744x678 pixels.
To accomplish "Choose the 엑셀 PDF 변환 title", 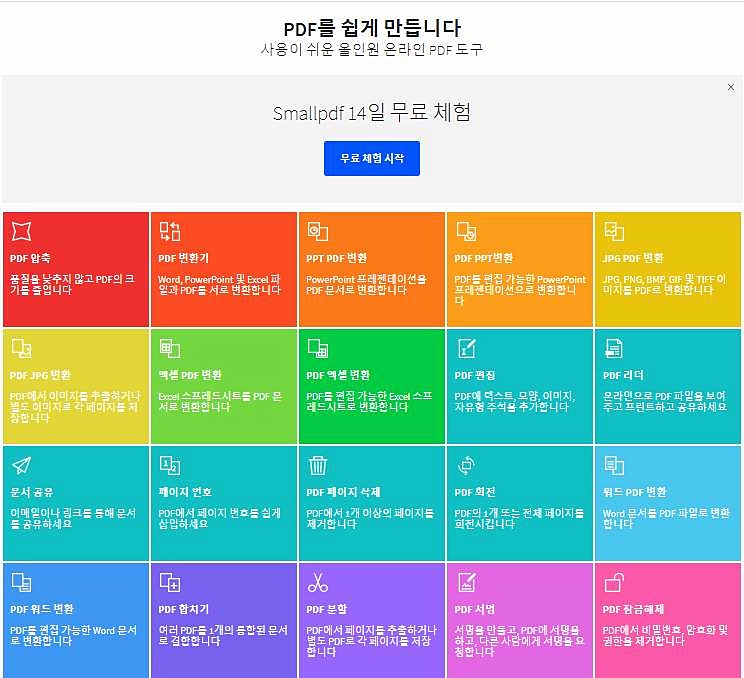I will pos(190,375).
